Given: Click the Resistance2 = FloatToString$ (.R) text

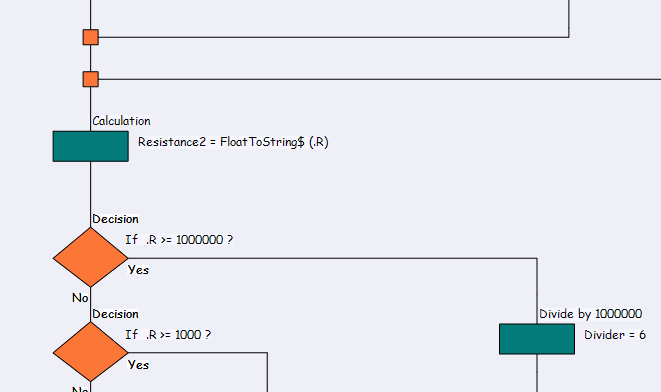Looking at the screenshot, I should [233, 142].
